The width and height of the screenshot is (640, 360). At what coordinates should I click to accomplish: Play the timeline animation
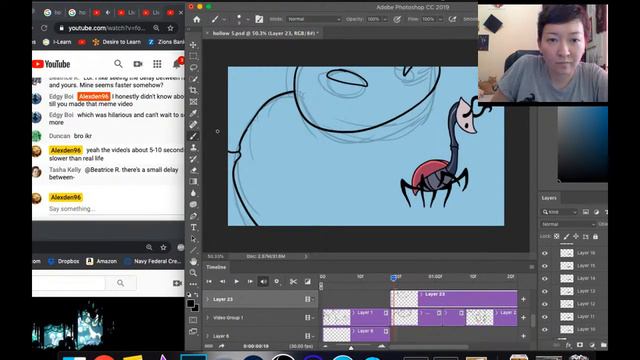coord(236,282)
